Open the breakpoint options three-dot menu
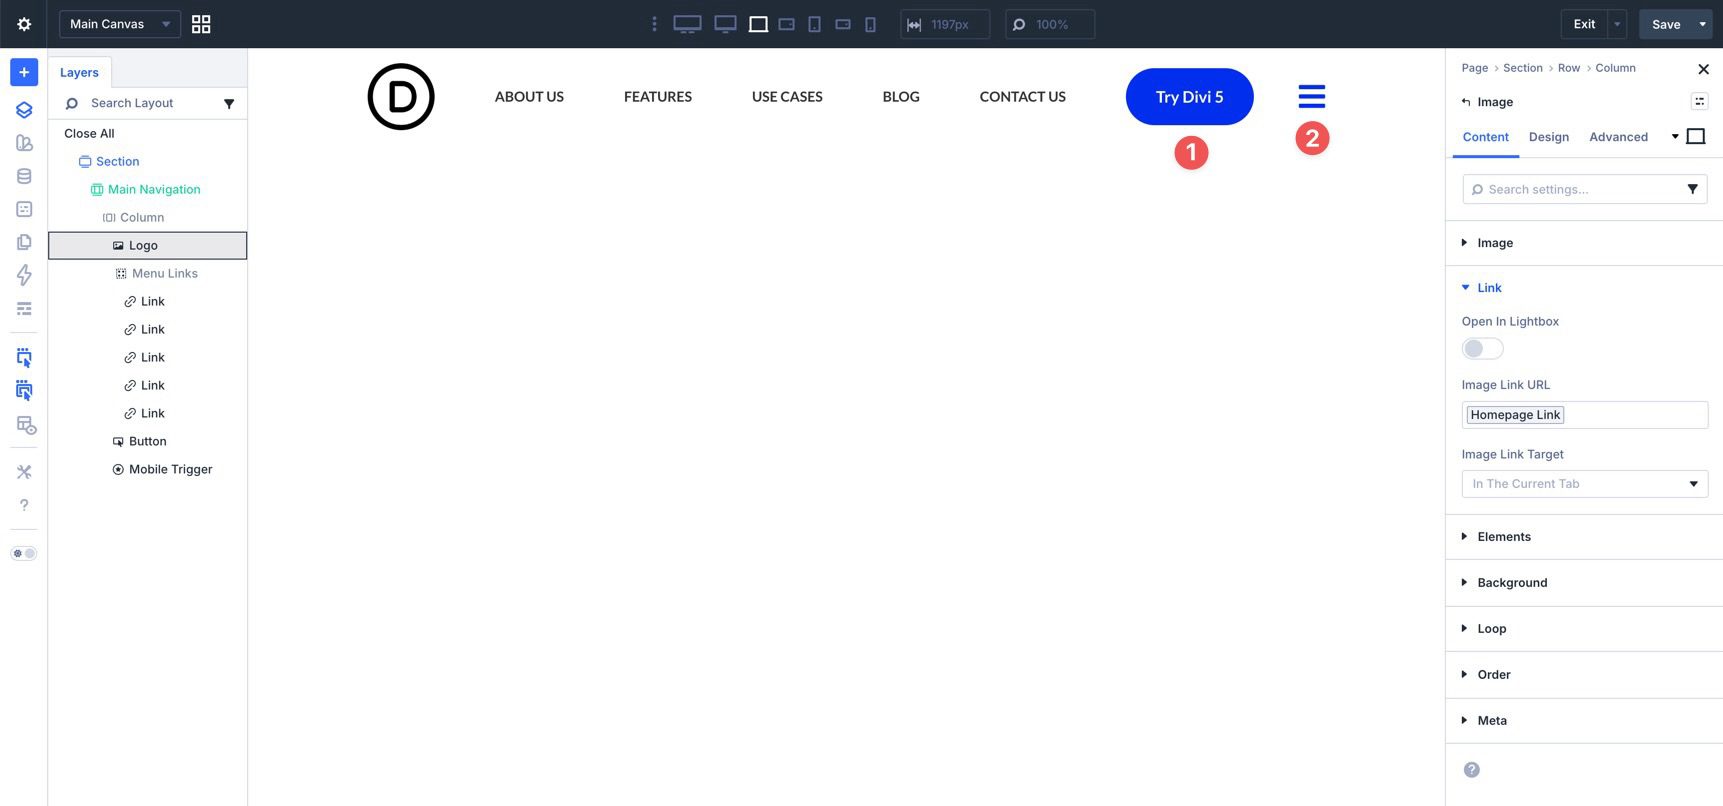Viewport: 1723px width, 806px height. 654,24
